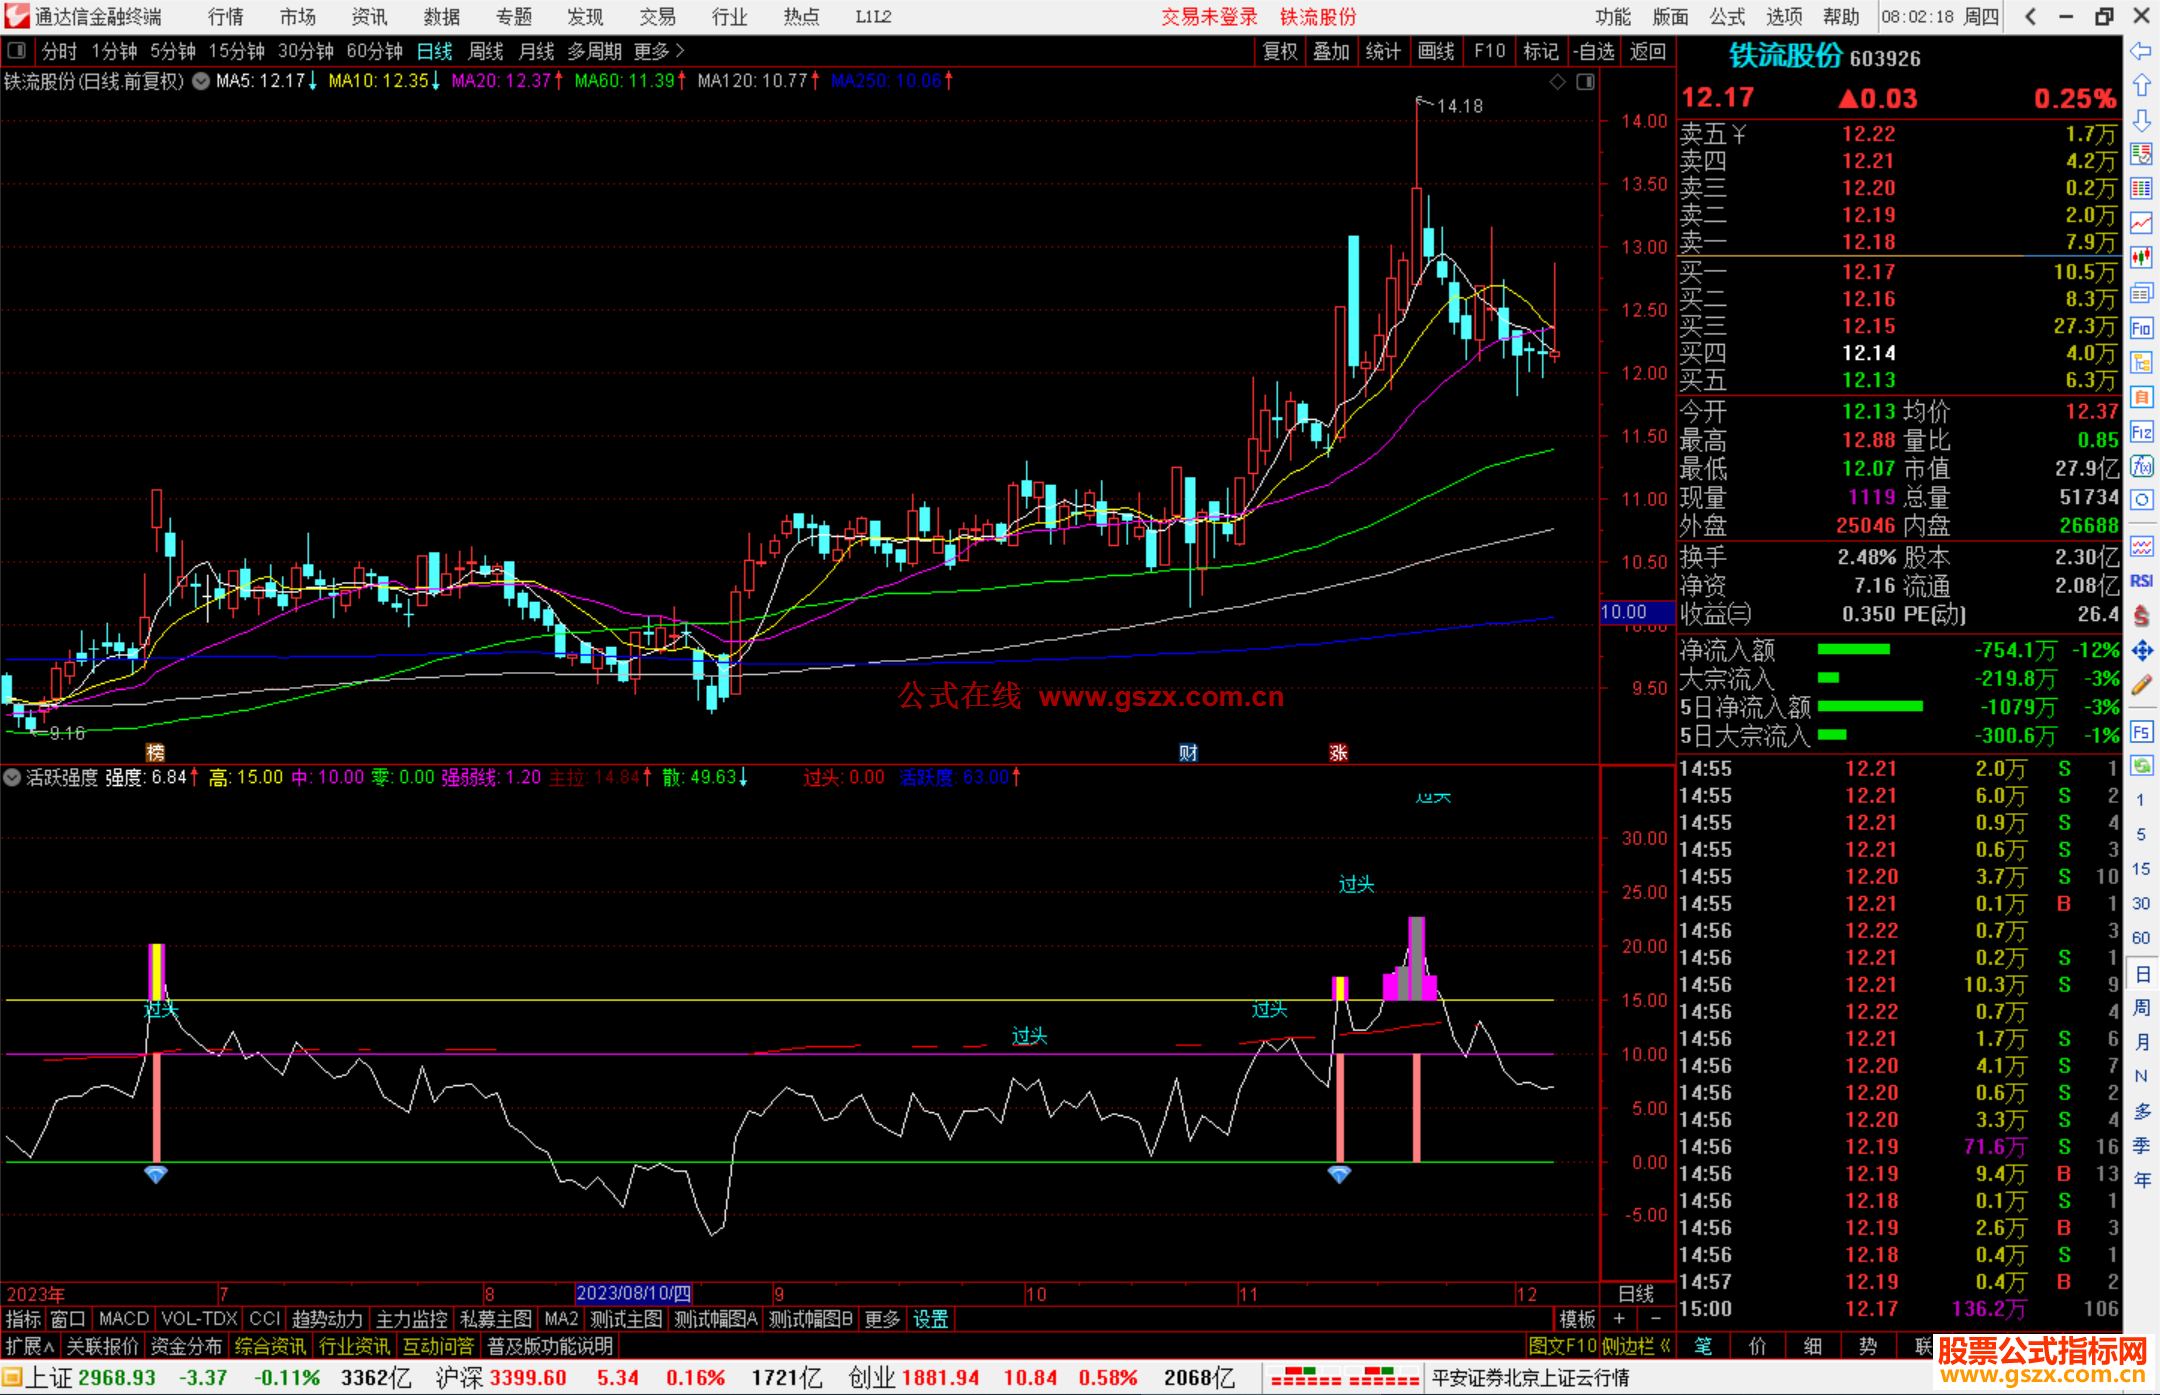The width and height of the screenshot is (2160, 1395).
Task: Click the MACD indicator button
Action: click(x=124, y=1319)
